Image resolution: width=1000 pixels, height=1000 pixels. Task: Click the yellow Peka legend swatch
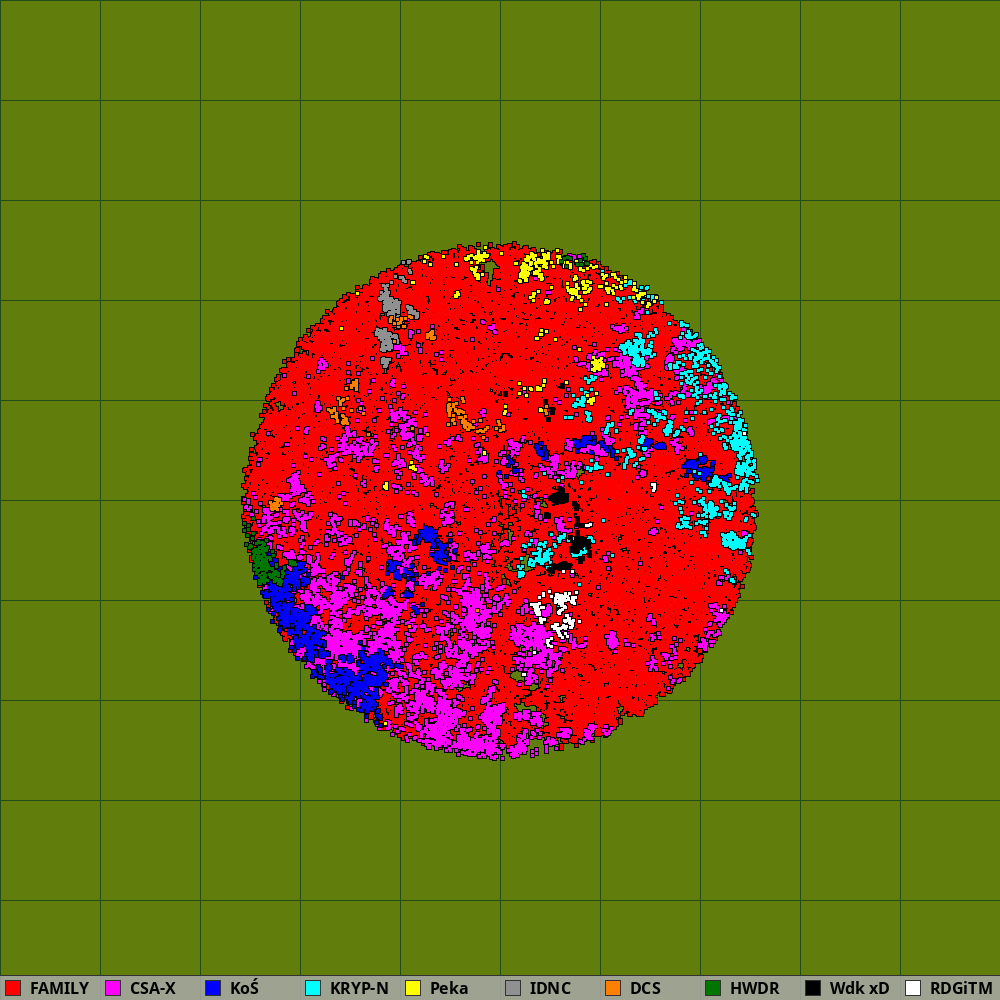413,988
